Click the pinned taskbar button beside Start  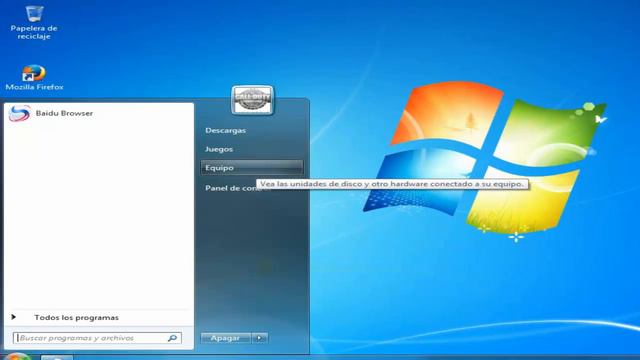[x=57, y=358]
